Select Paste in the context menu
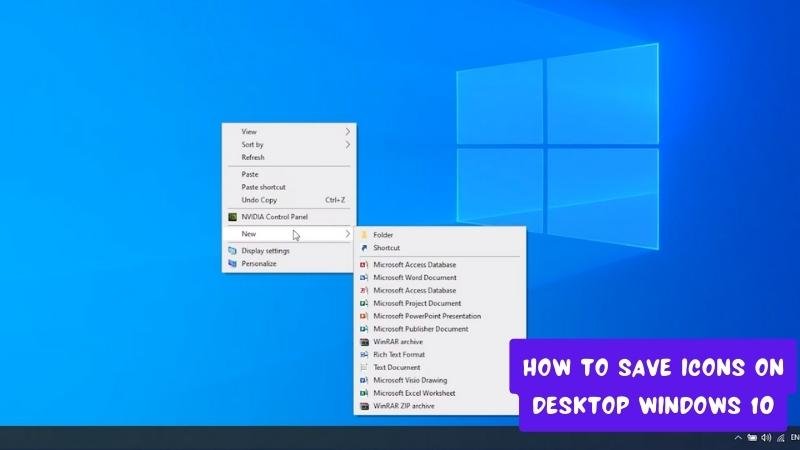 (289, 174)
